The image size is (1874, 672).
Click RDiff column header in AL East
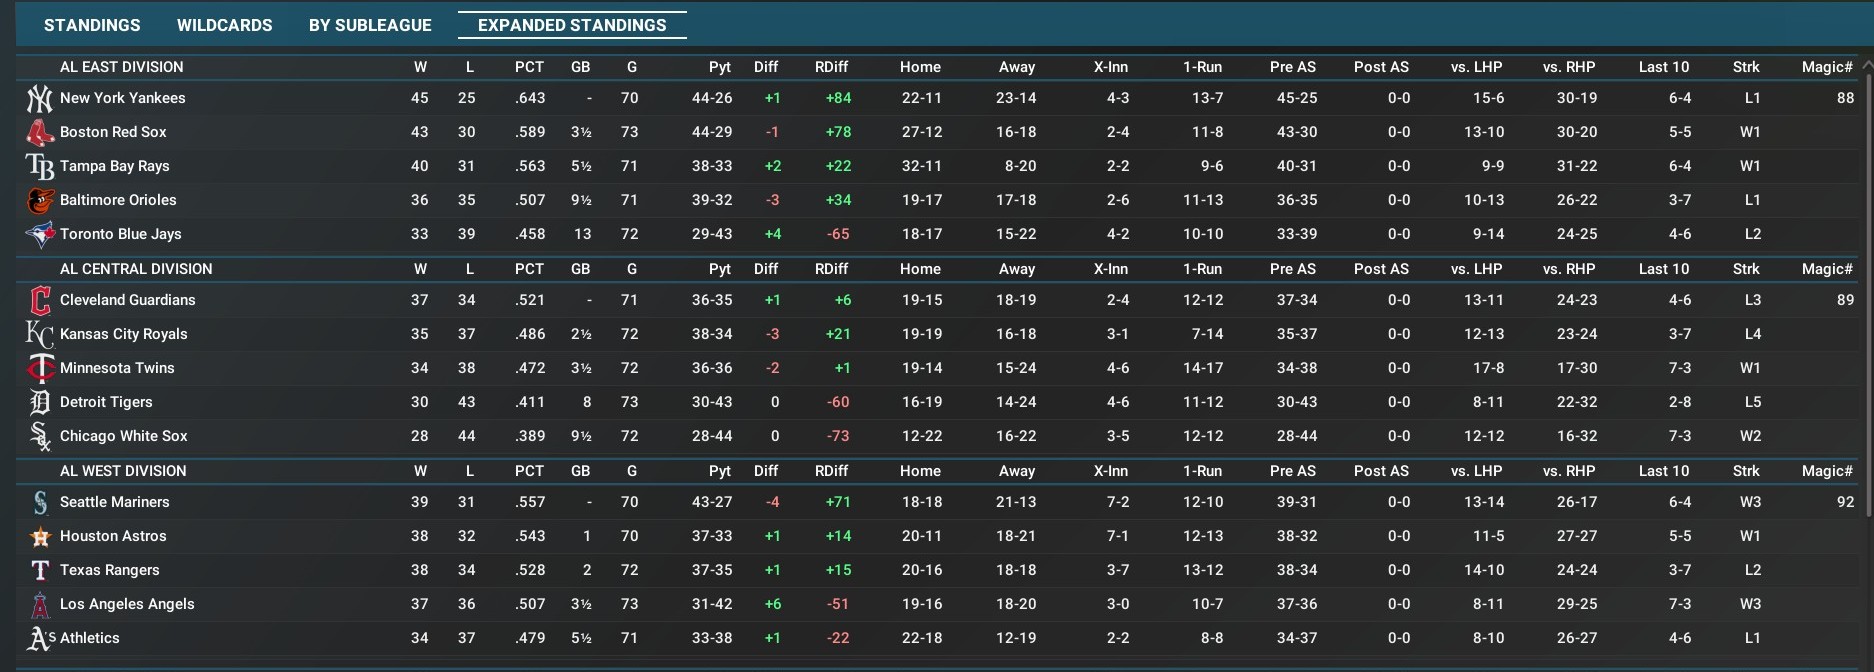pos(831,67)
